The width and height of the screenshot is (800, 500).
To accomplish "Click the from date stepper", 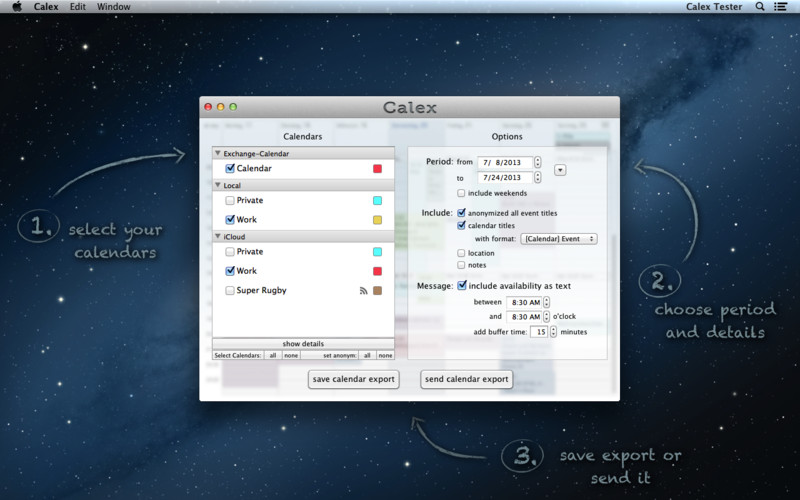I will 537,162.
